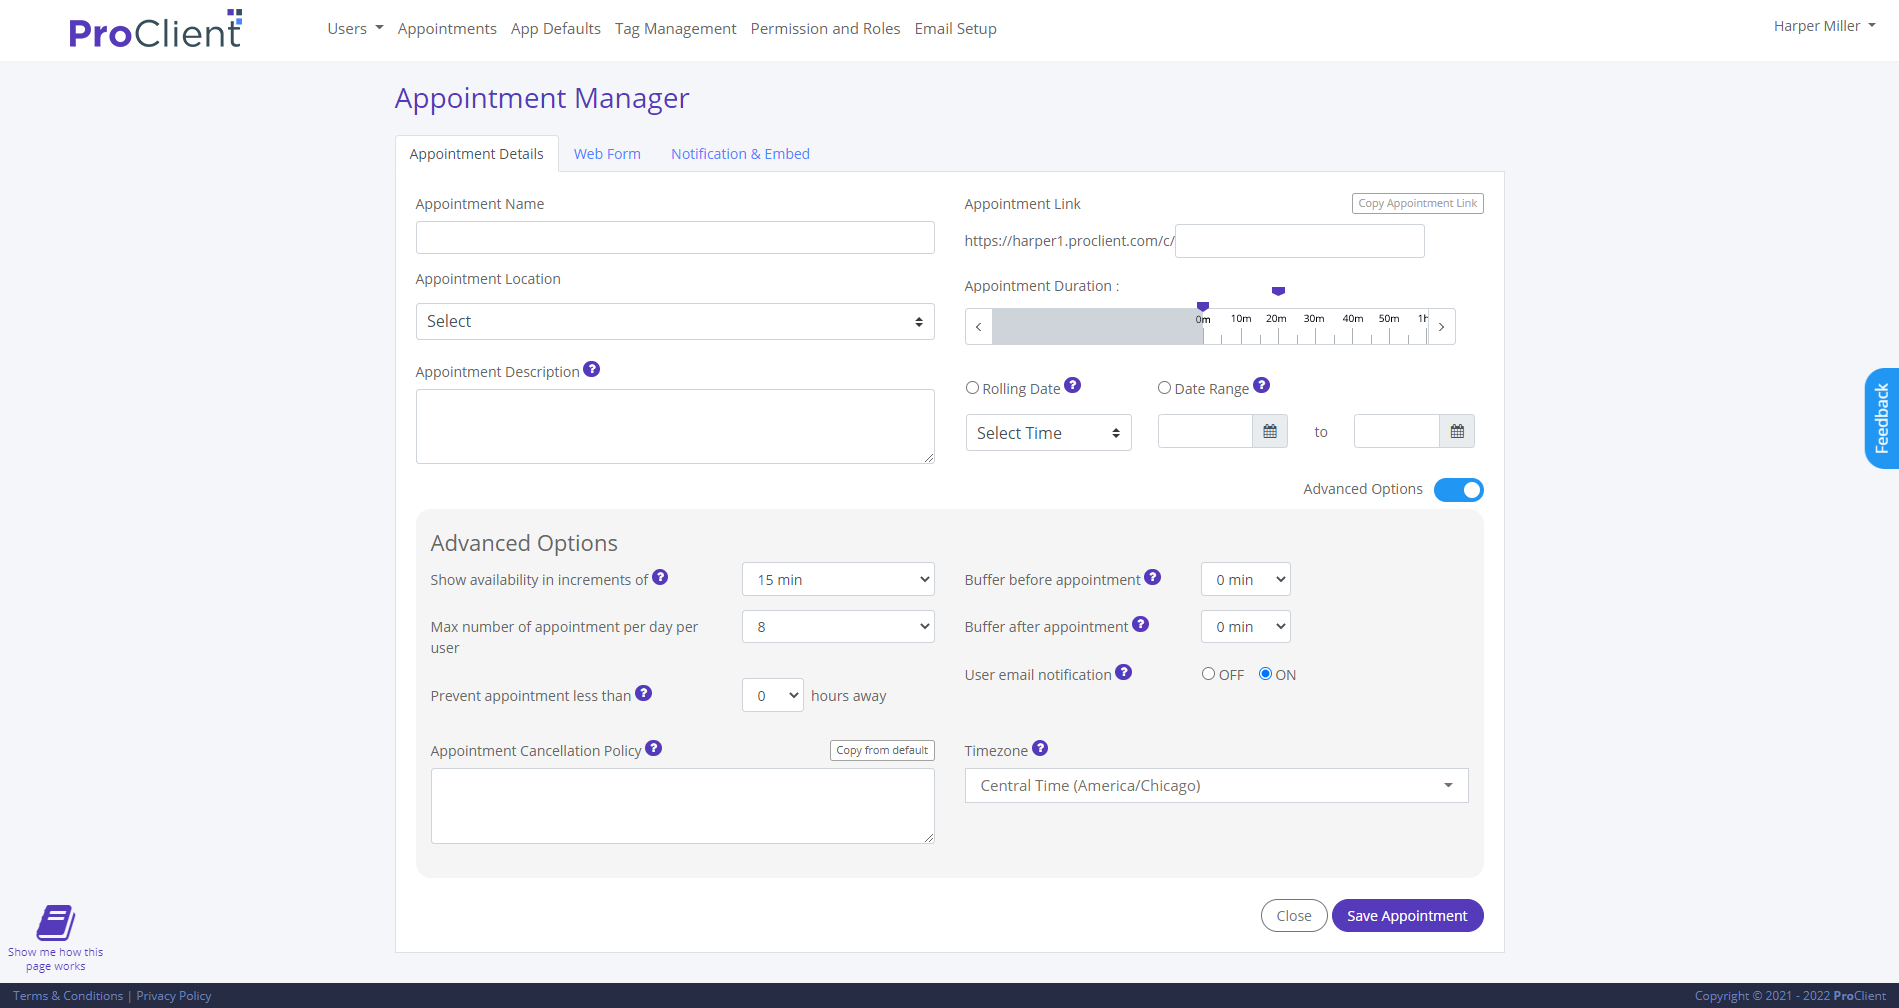Open Buffer after appointment dropdown
This screenshot has height=1008, width=1899.
(1245, 627)
